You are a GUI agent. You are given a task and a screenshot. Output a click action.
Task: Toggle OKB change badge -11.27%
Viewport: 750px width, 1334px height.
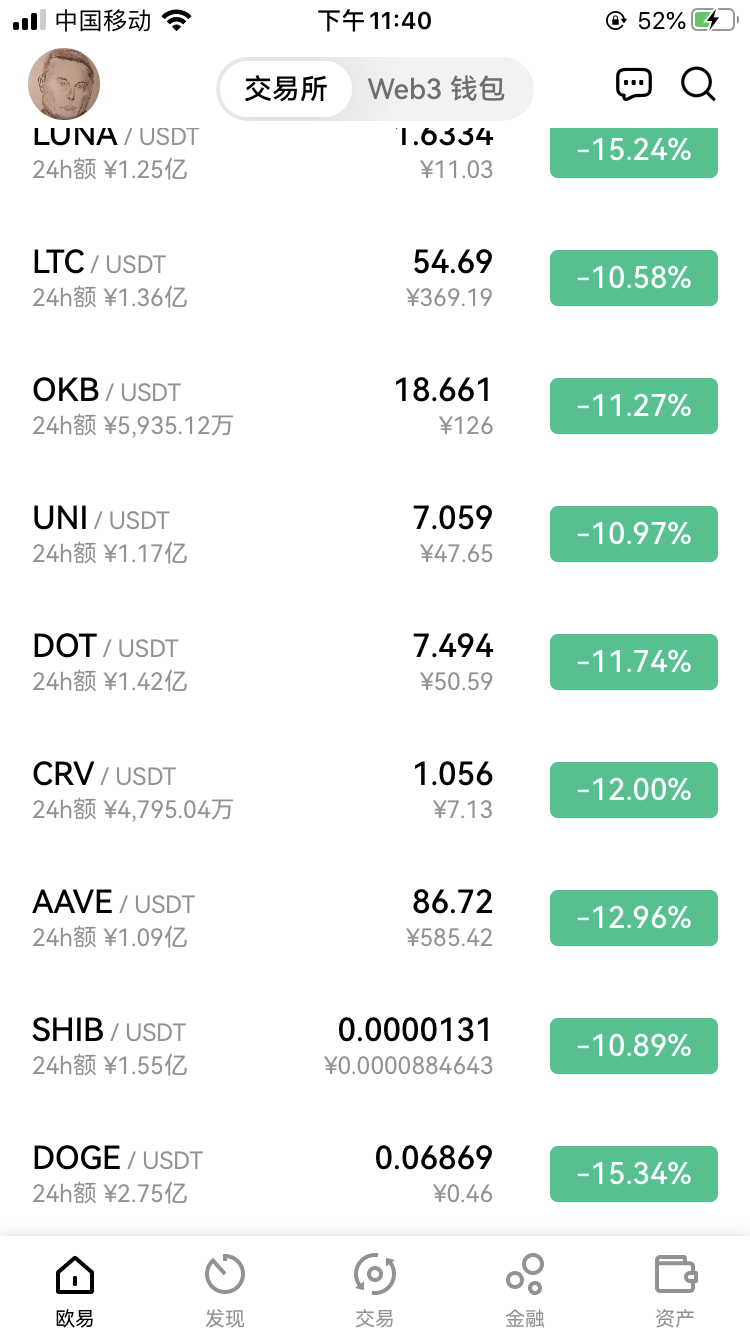[634, 406]
